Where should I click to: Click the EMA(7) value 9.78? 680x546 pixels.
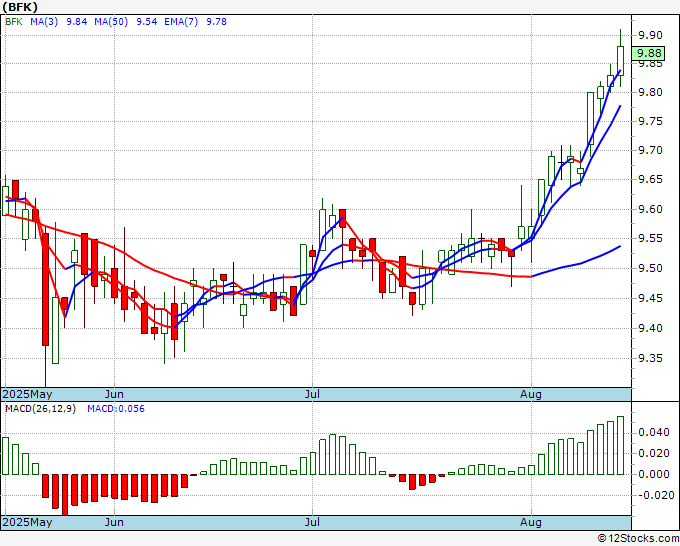[x=216, y=22]
